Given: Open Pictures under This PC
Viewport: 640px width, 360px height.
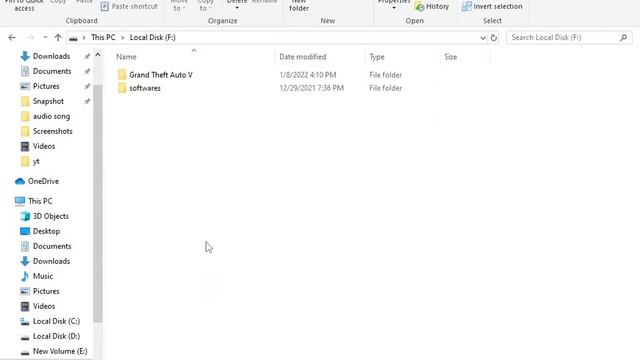Looking at the screenshot, I should 46,291.
